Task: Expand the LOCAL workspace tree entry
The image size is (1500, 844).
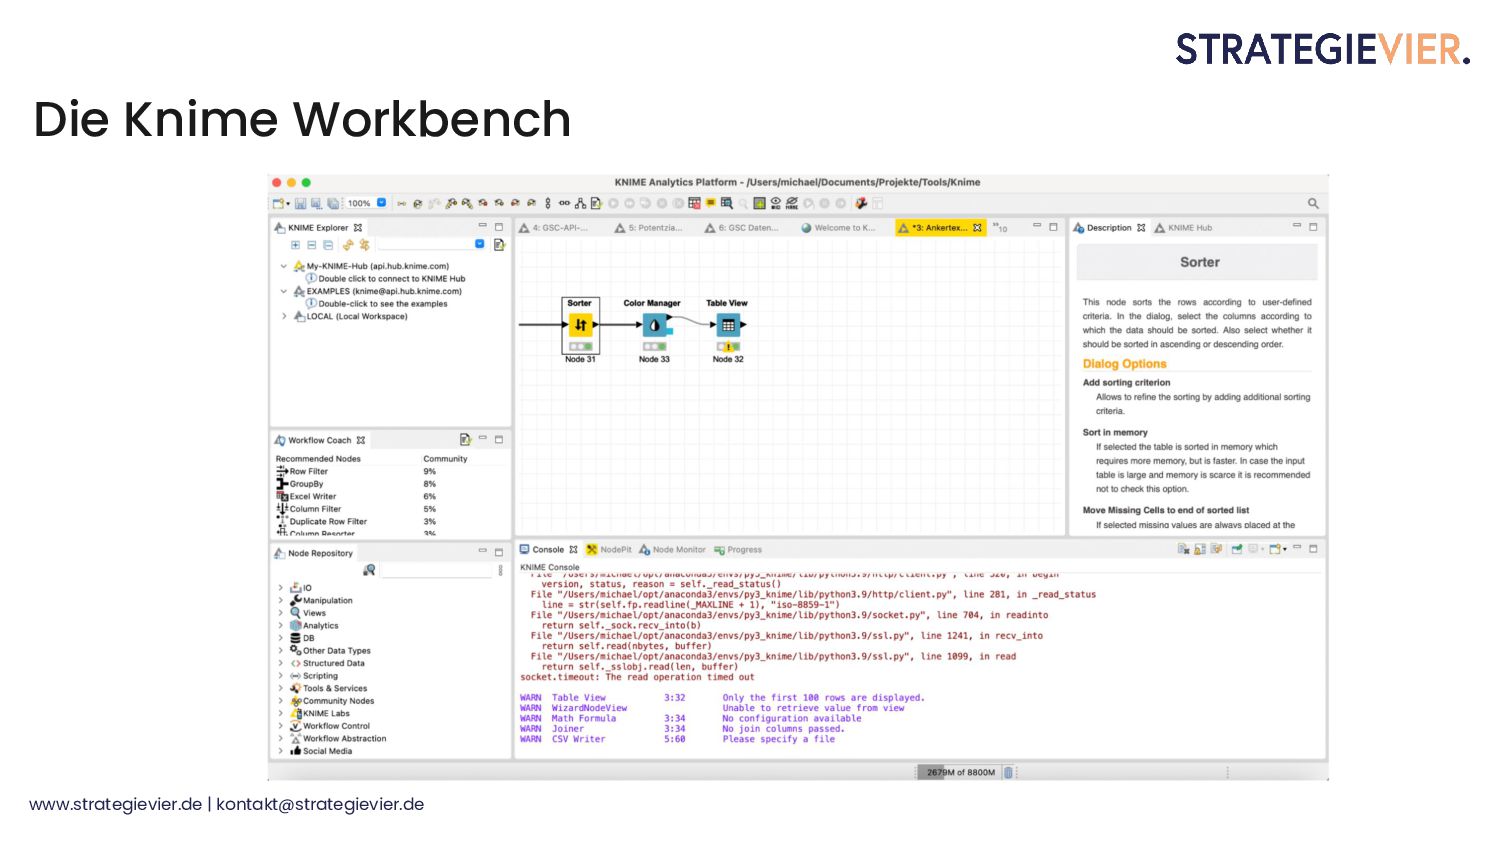Action: (283, 317)
